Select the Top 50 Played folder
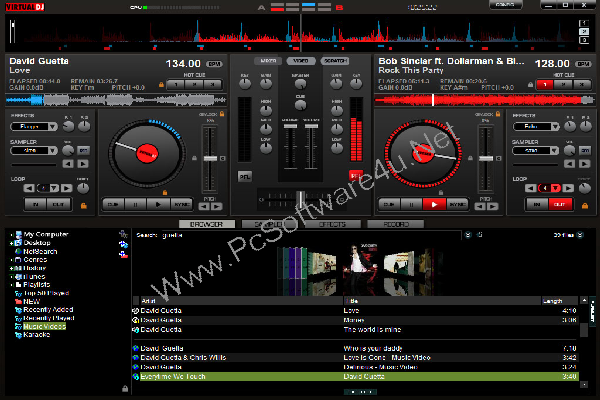Viewport: 600px width, 400px height. point(46,293)
